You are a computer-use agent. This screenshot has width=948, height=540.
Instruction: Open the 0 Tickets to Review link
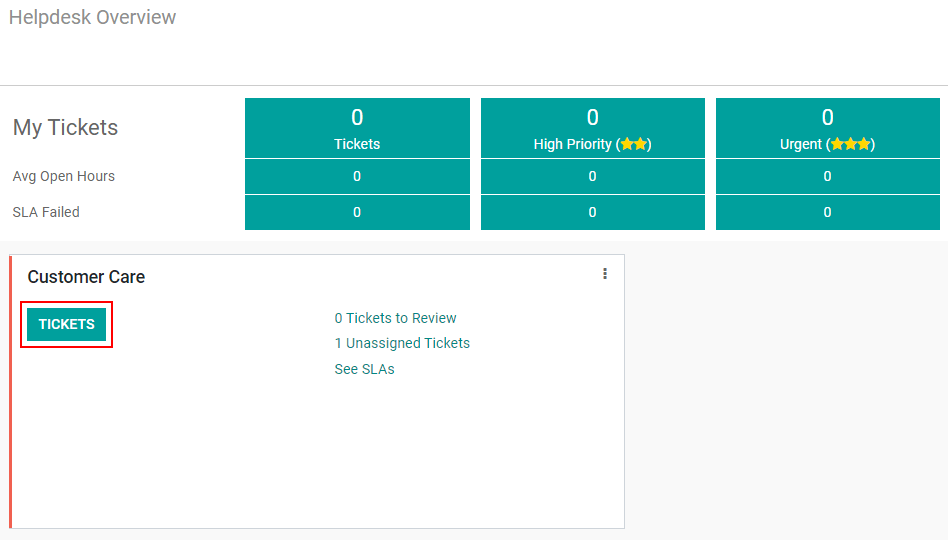pos(395,318)
